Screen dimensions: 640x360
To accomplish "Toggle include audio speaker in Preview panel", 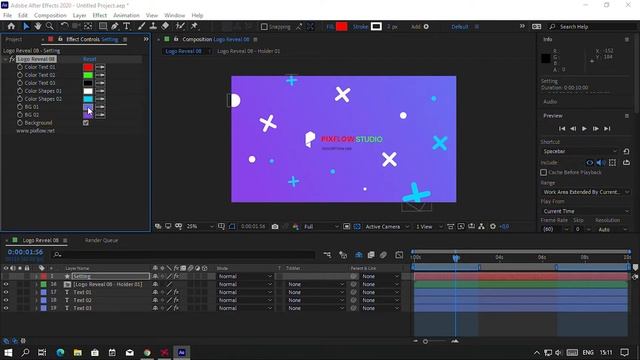I will [x=601, y=162].
